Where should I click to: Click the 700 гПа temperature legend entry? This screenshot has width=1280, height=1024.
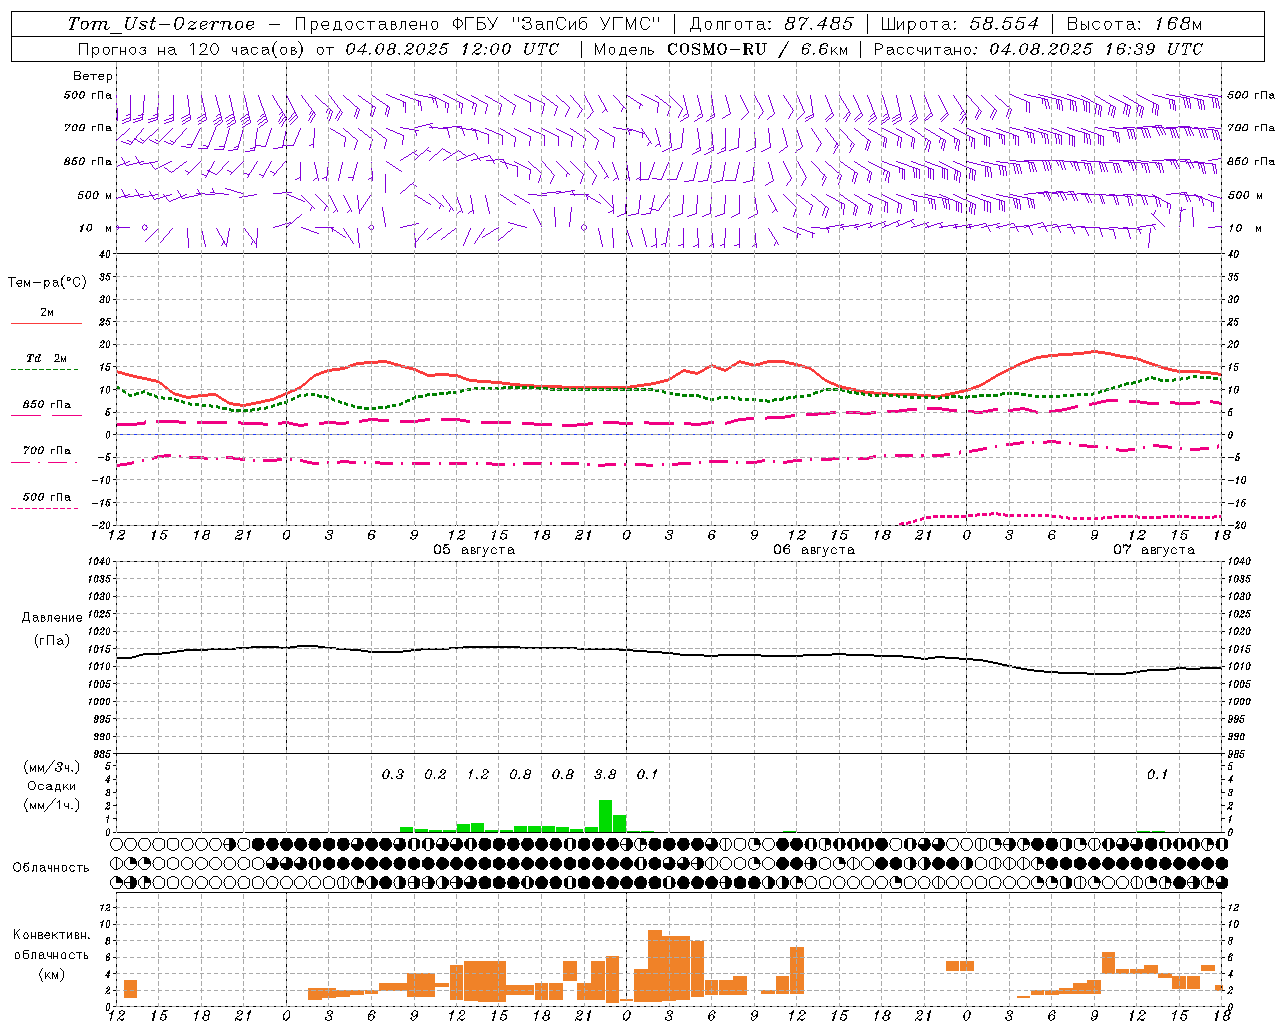click(x=46, y=450)
